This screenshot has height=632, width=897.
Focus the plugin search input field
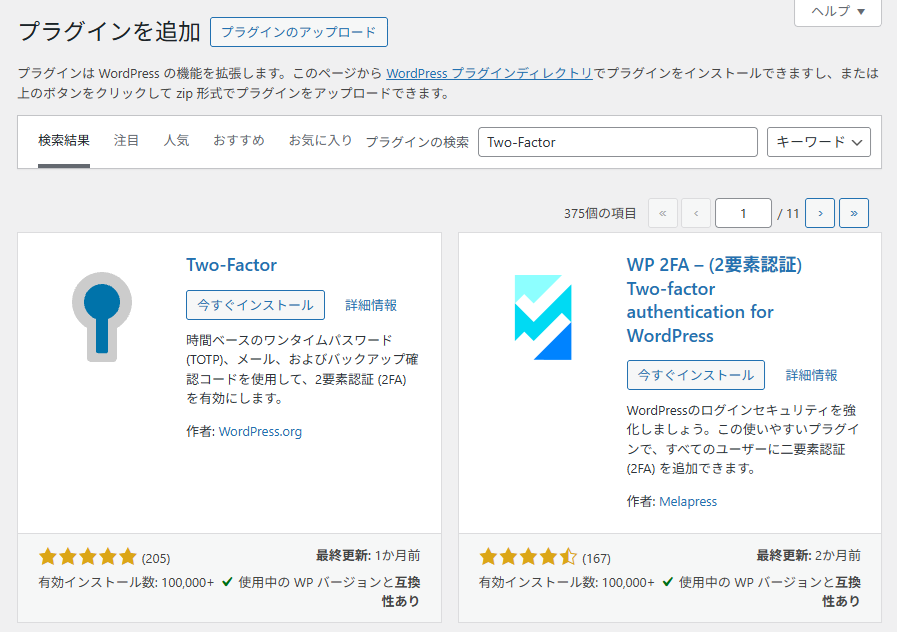(x=618, y=142)
